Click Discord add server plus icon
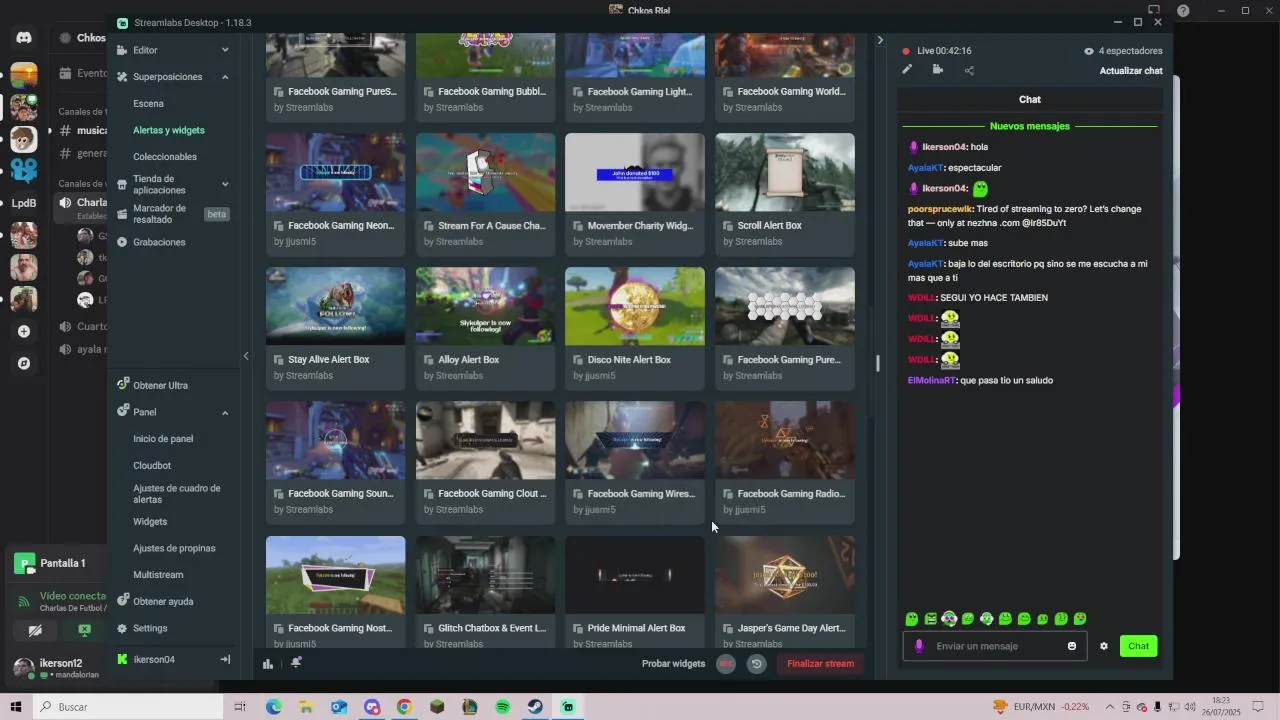 click(24, 331)
